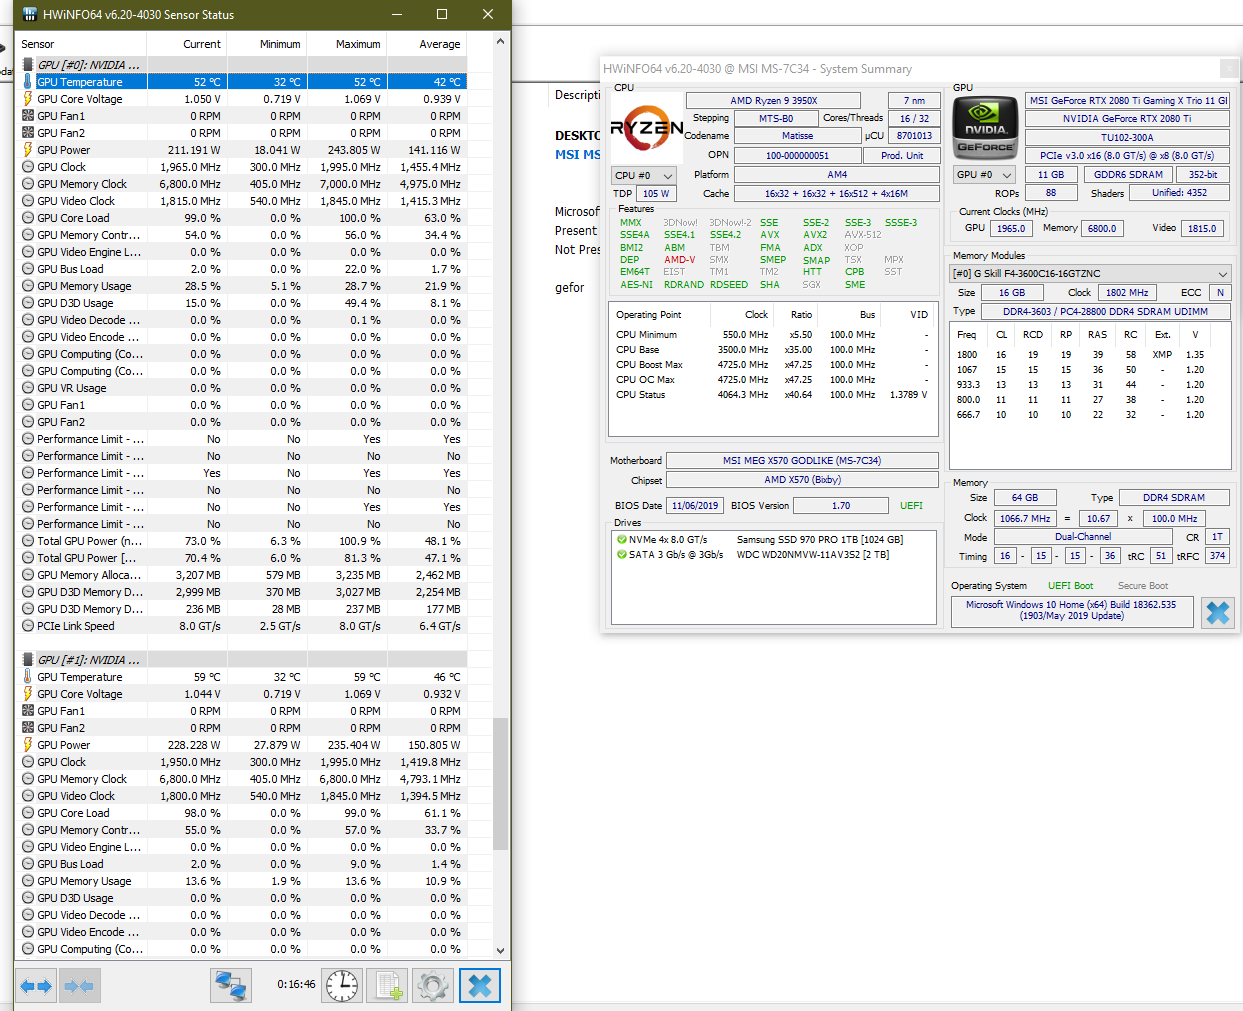Click the Secure Boot label
1243x1011 pixels.
coord(1142,586)
